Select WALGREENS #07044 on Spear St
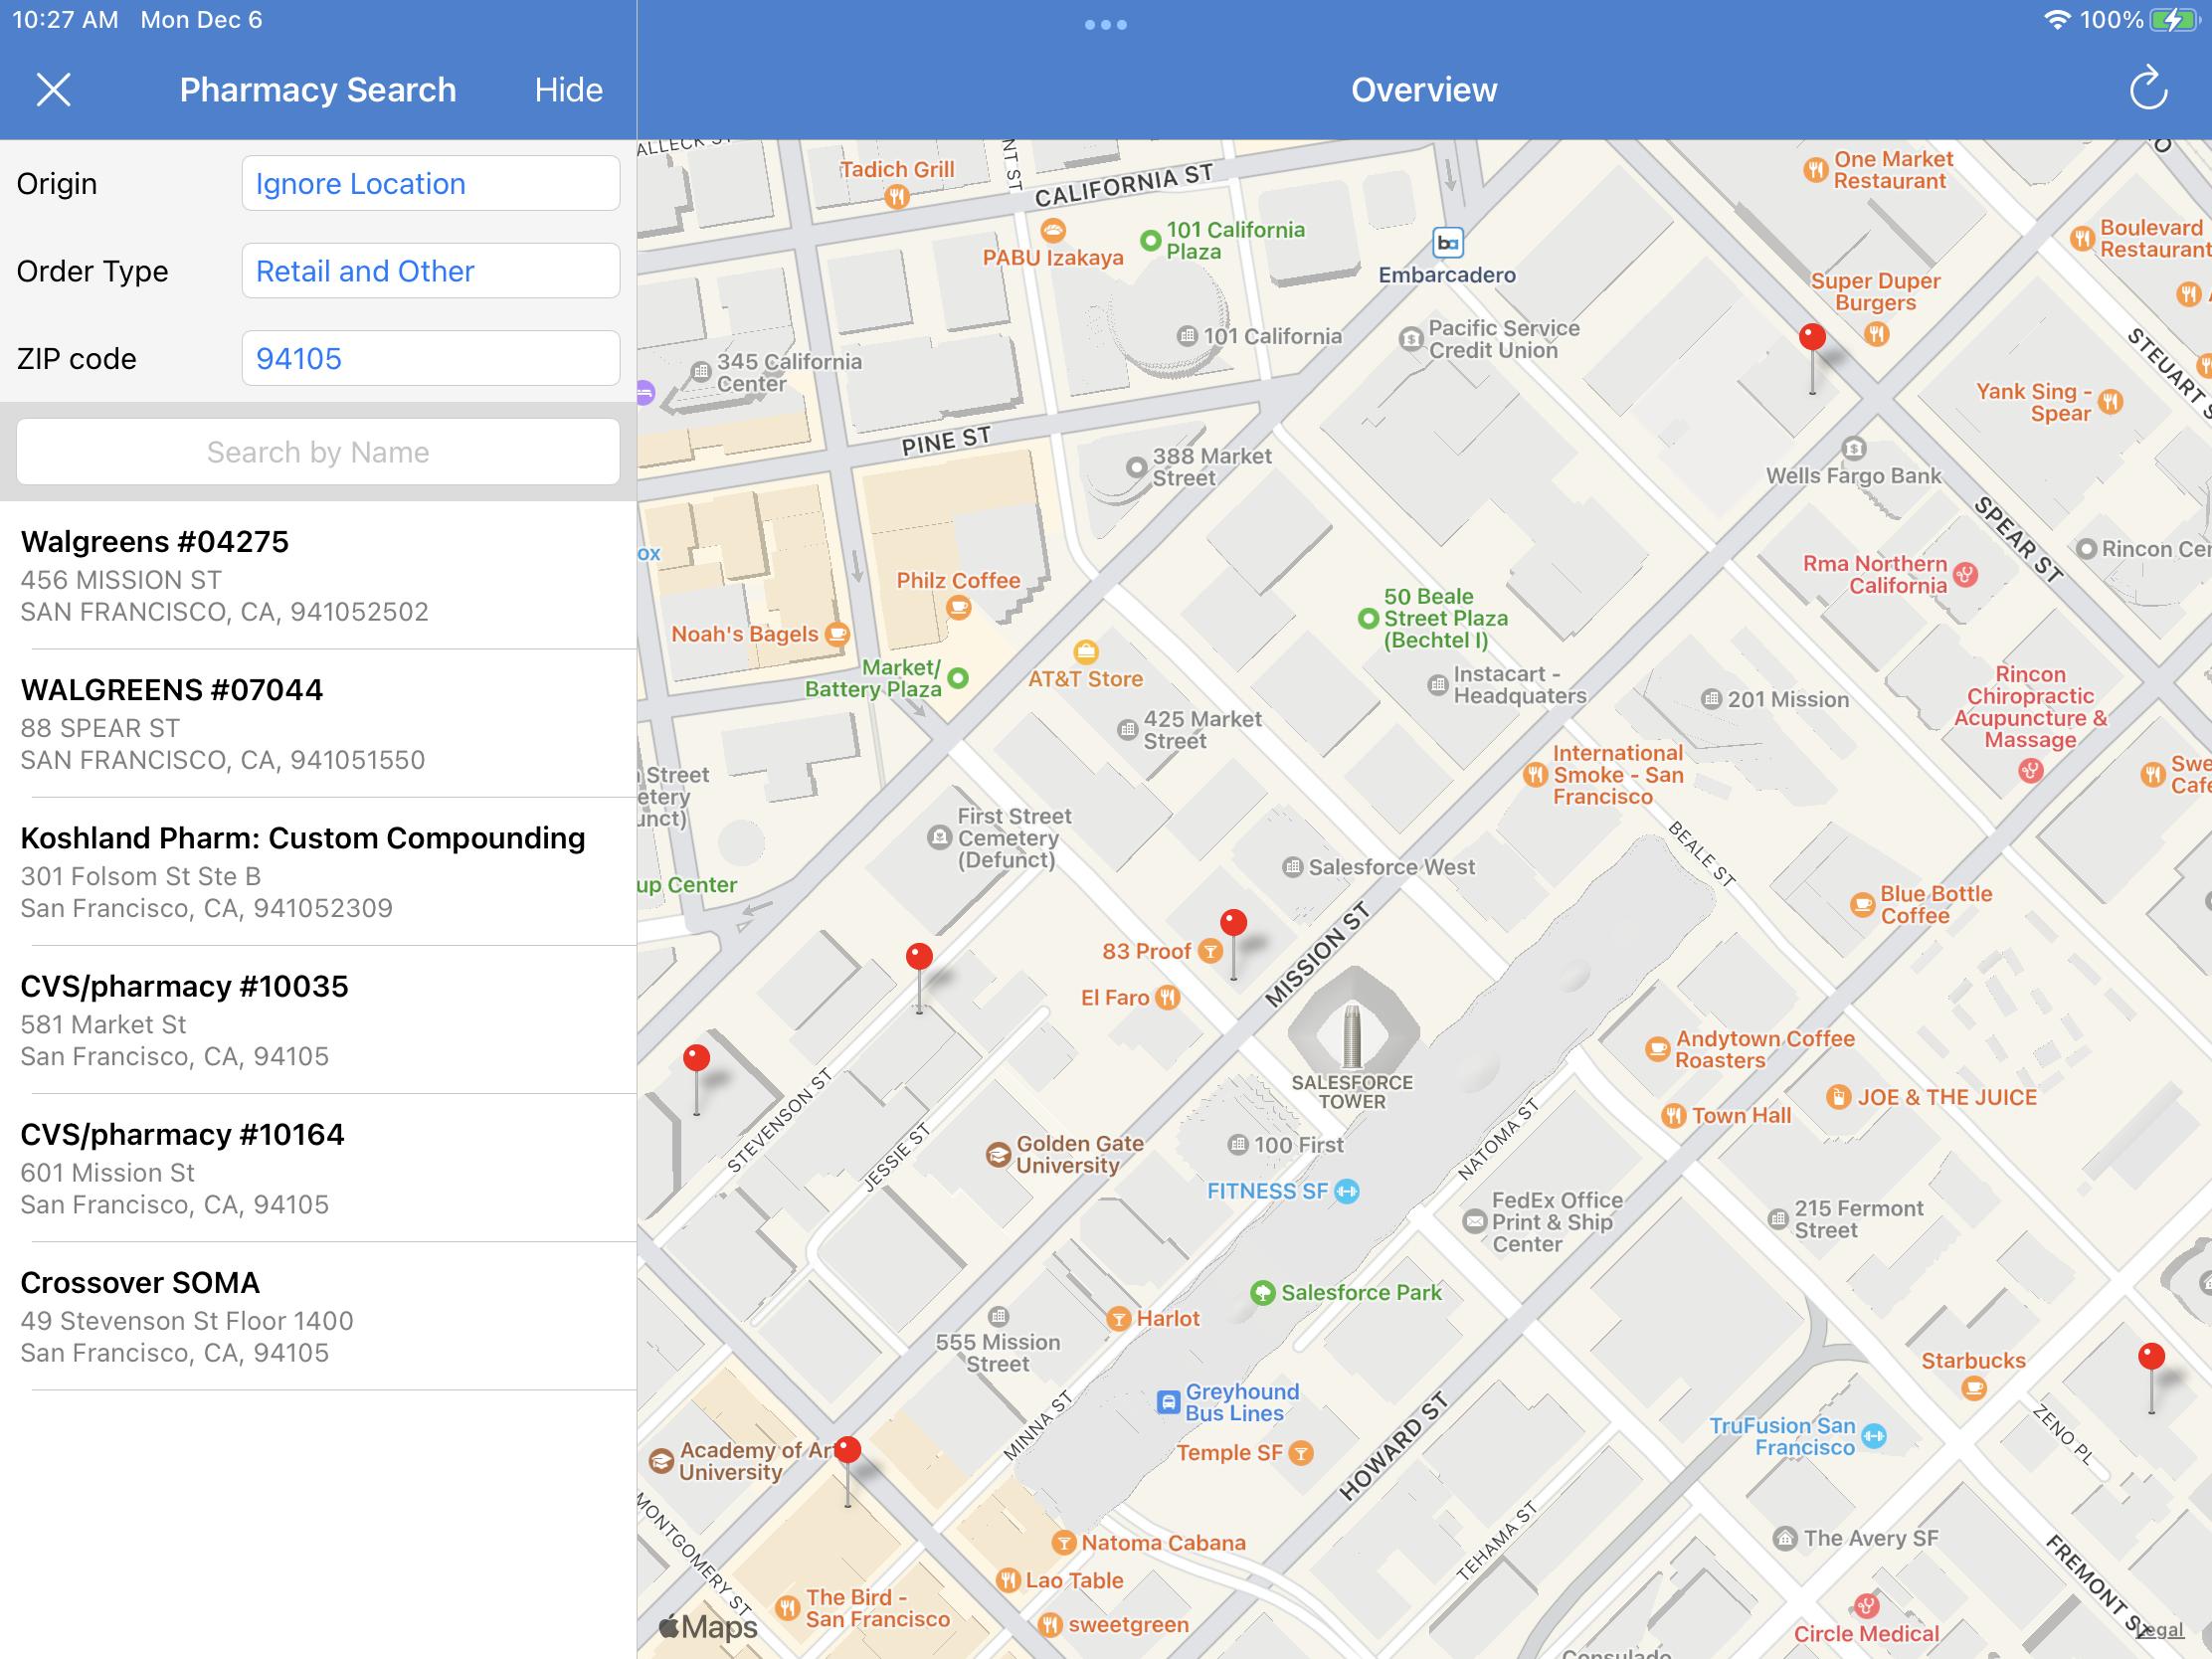 tap(318, 723)
